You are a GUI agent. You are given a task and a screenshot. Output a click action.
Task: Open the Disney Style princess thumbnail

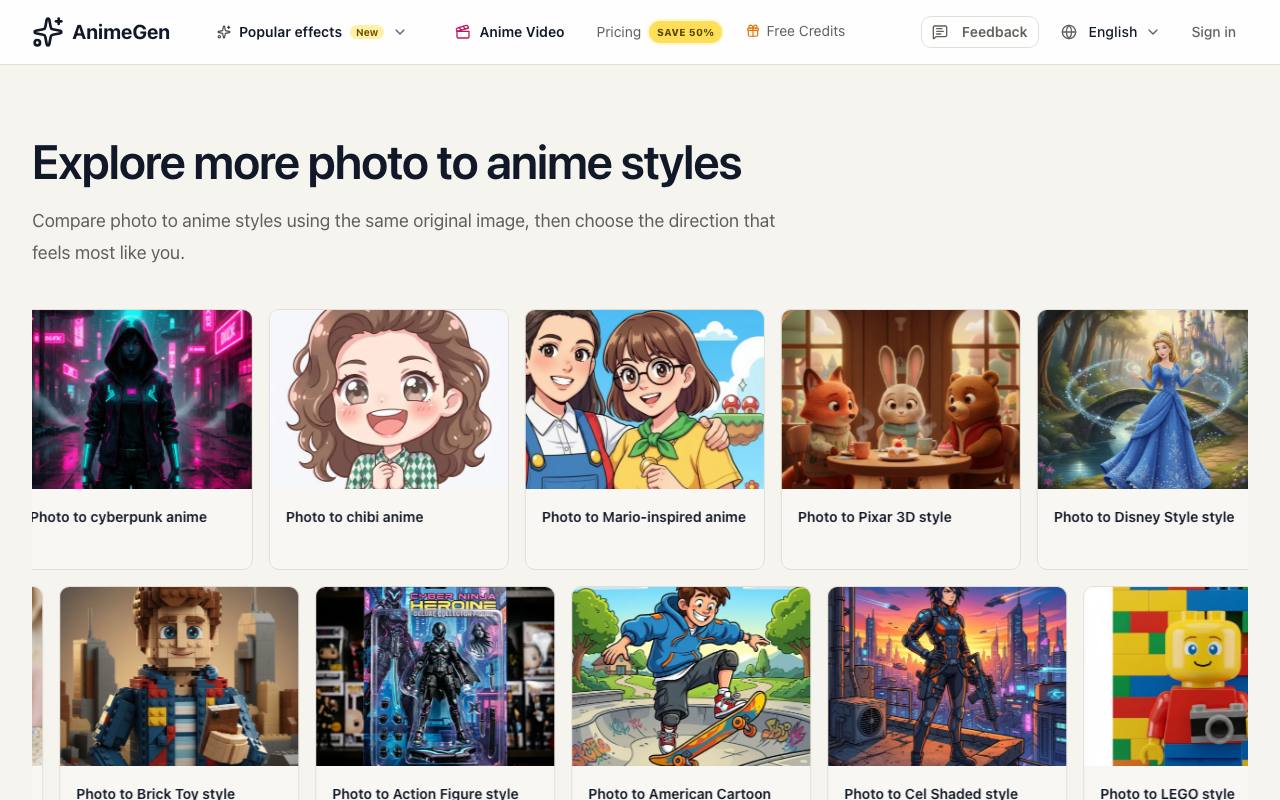(1143, 399)
